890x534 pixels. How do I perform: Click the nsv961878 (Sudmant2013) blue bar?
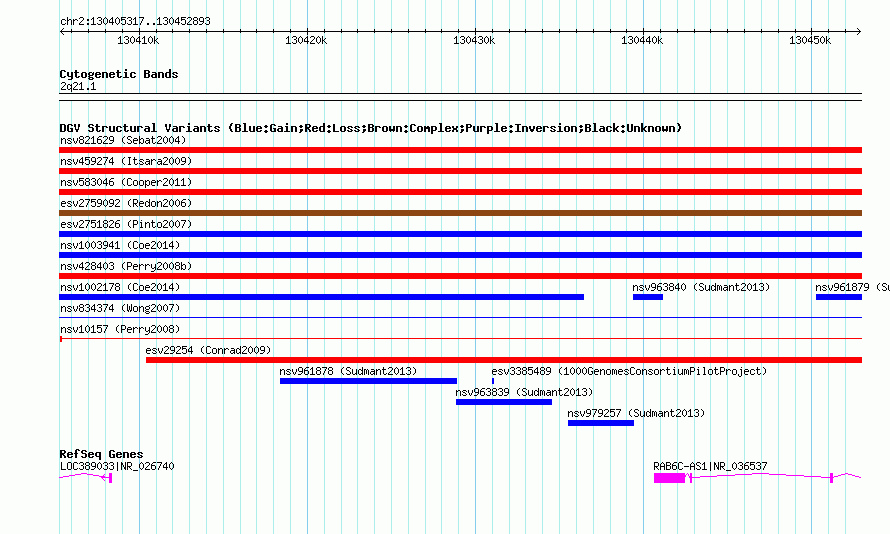(368, 381)
